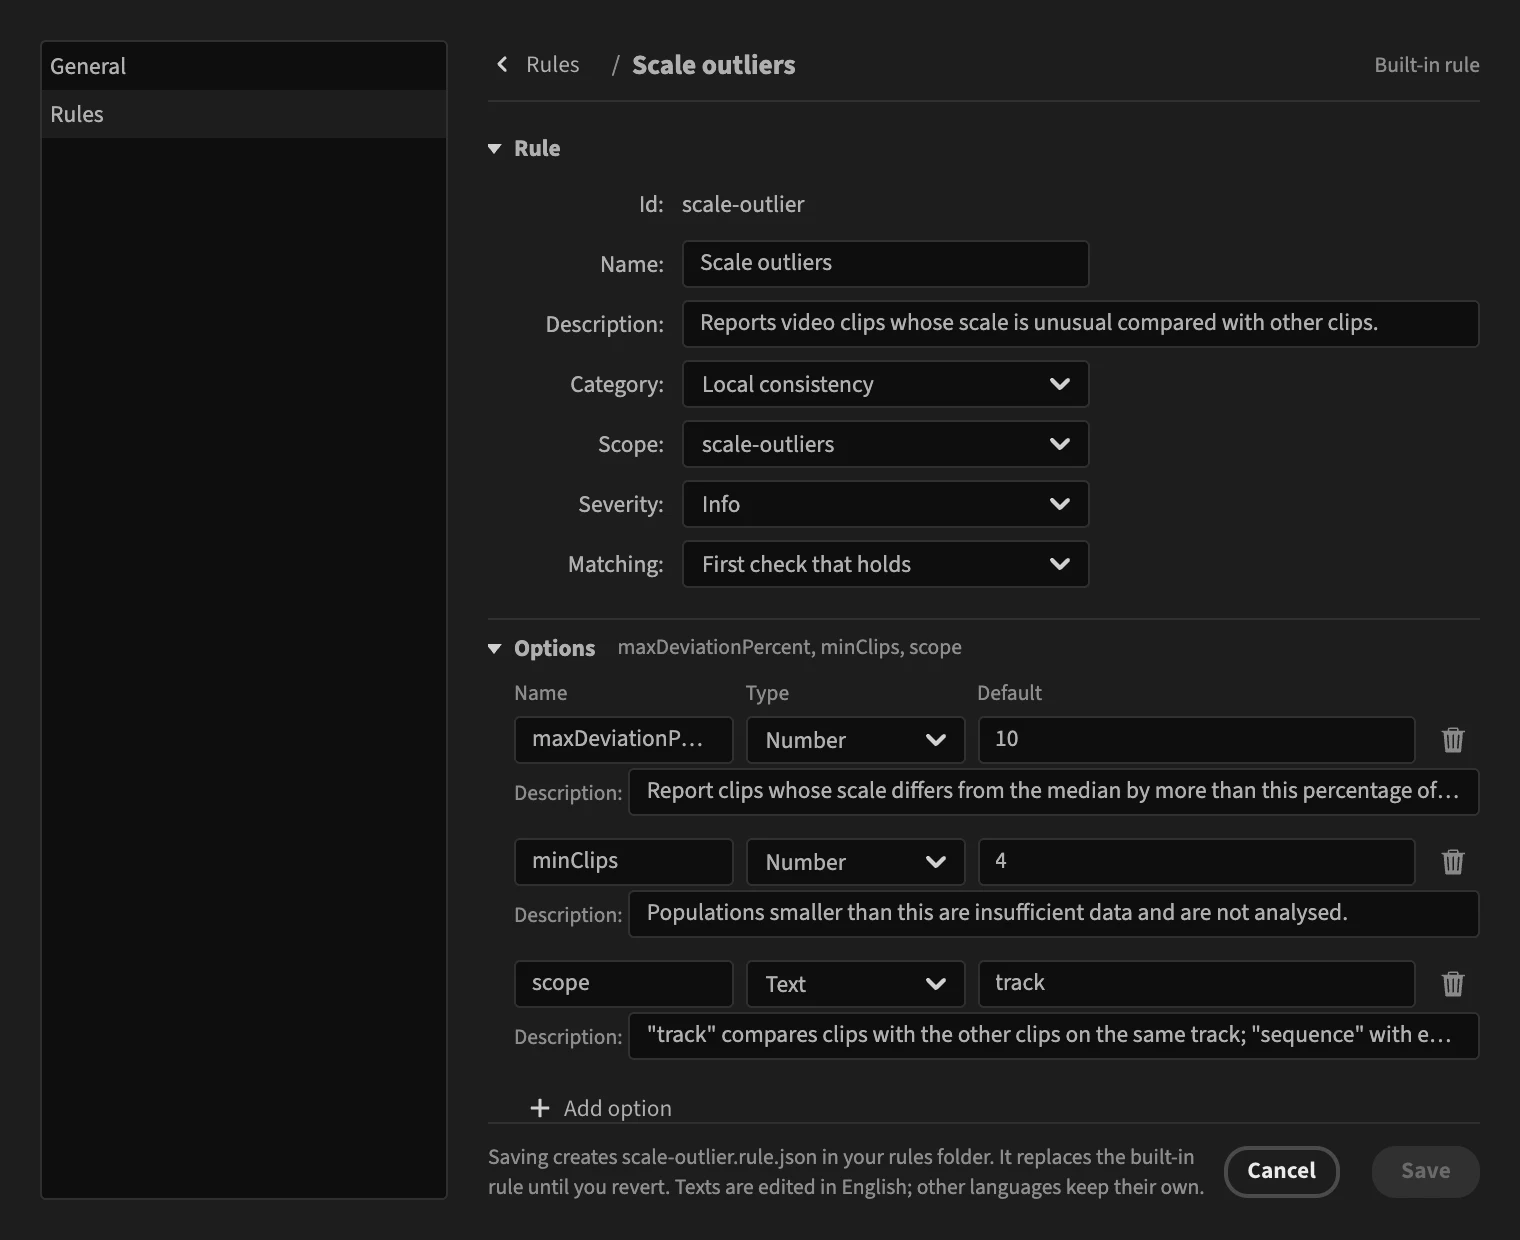Remove the scope option using trash icon
Image resolution: width=1520 pixels, height=1240 pixels.
click(x=1453, y=984)
